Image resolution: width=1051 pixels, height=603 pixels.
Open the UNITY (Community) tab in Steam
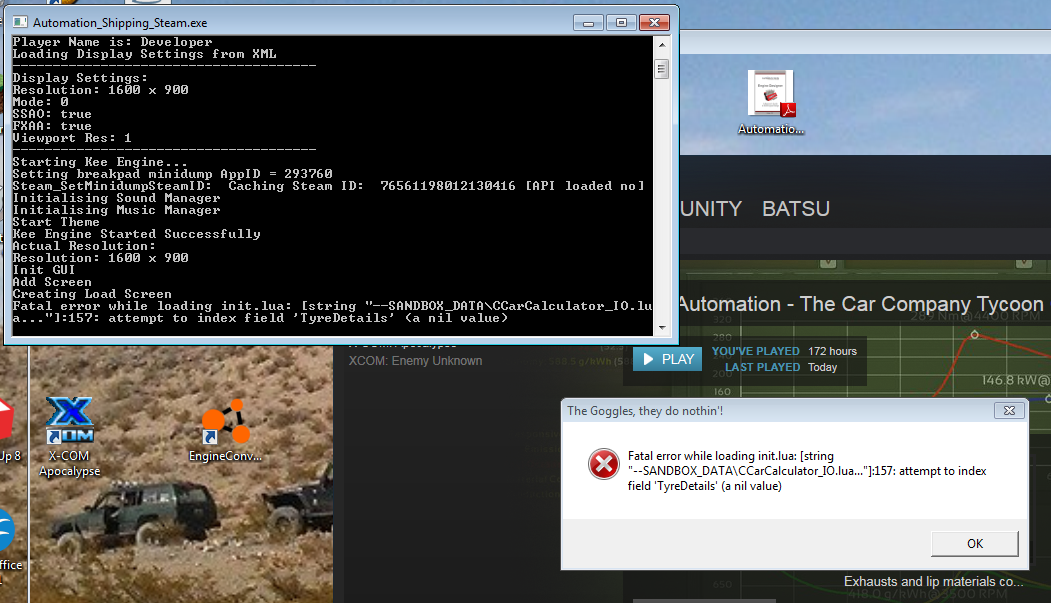(x=710, y=209)
